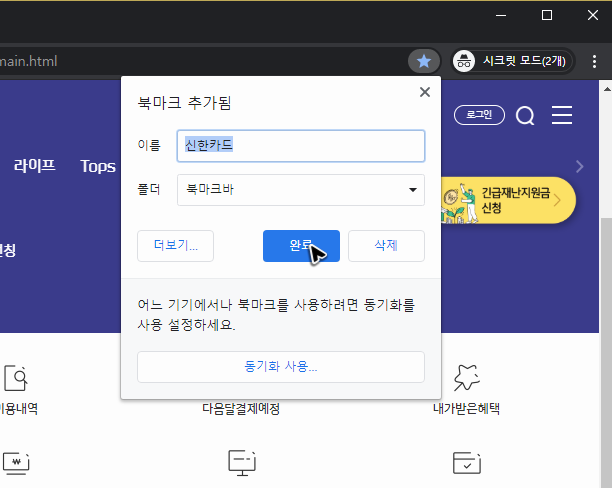Viewport: 612px width, 488px height.
Task: Maximize the browser window
Action: 547,15
